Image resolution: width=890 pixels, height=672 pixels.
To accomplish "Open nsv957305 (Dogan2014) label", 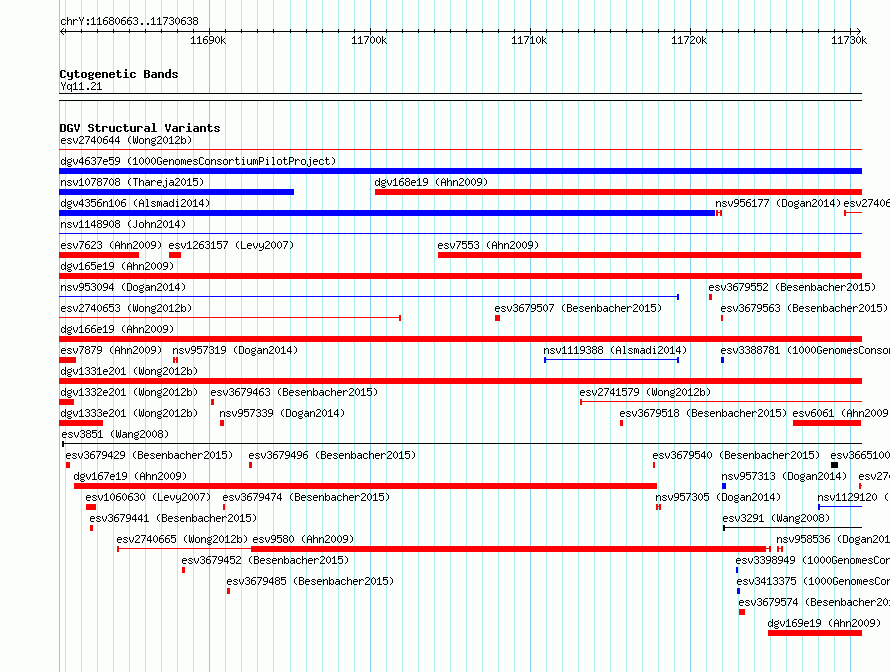I will (718, 497).
